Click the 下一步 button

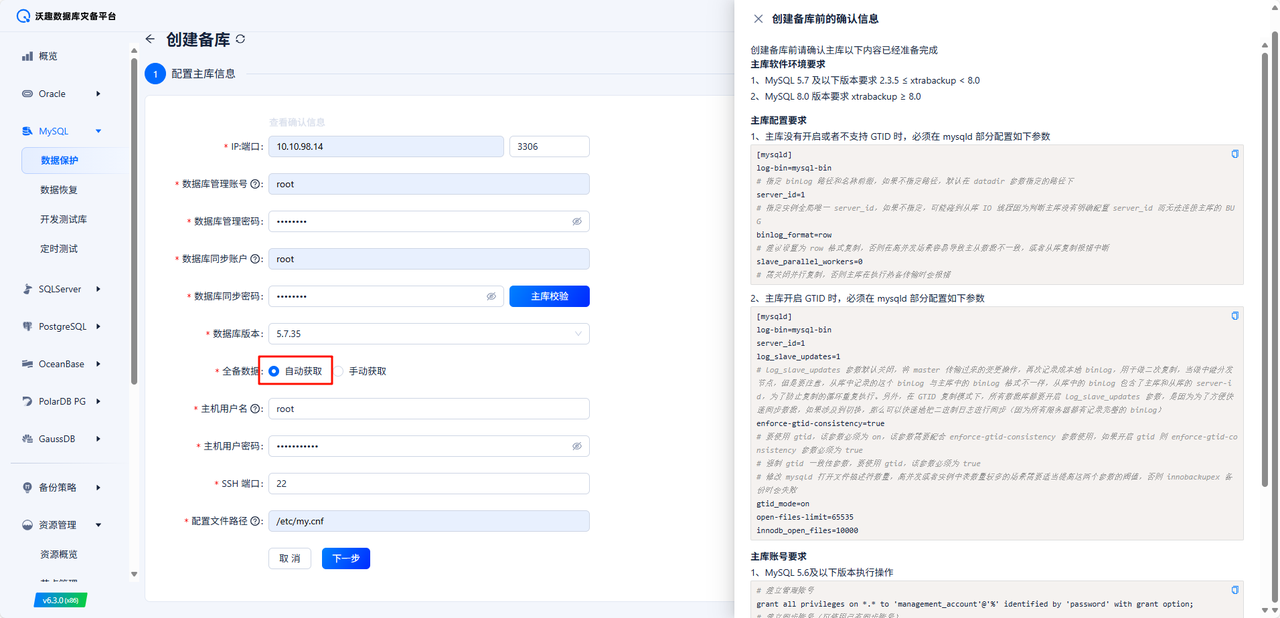(346, 558)
